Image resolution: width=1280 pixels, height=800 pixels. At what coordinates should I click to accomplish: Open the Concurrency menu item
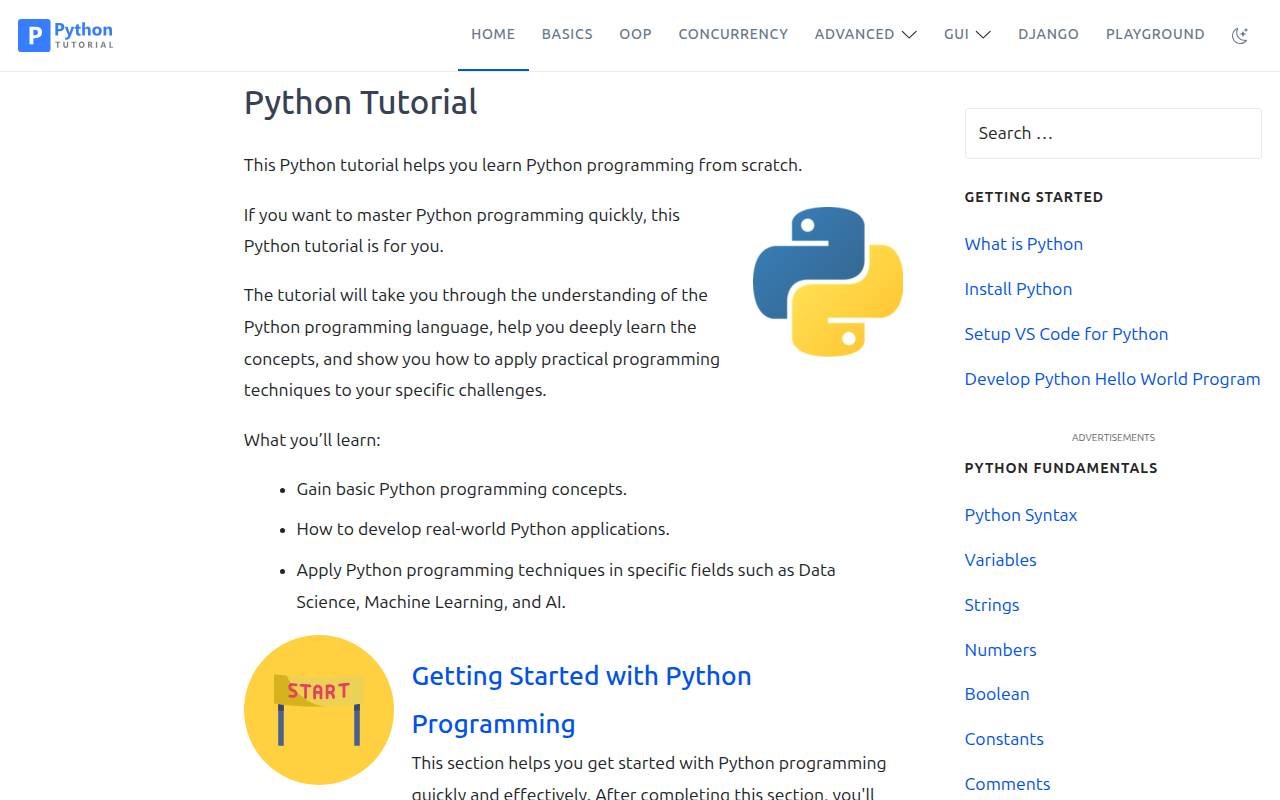pyautogui.click(x=733, y=34)
